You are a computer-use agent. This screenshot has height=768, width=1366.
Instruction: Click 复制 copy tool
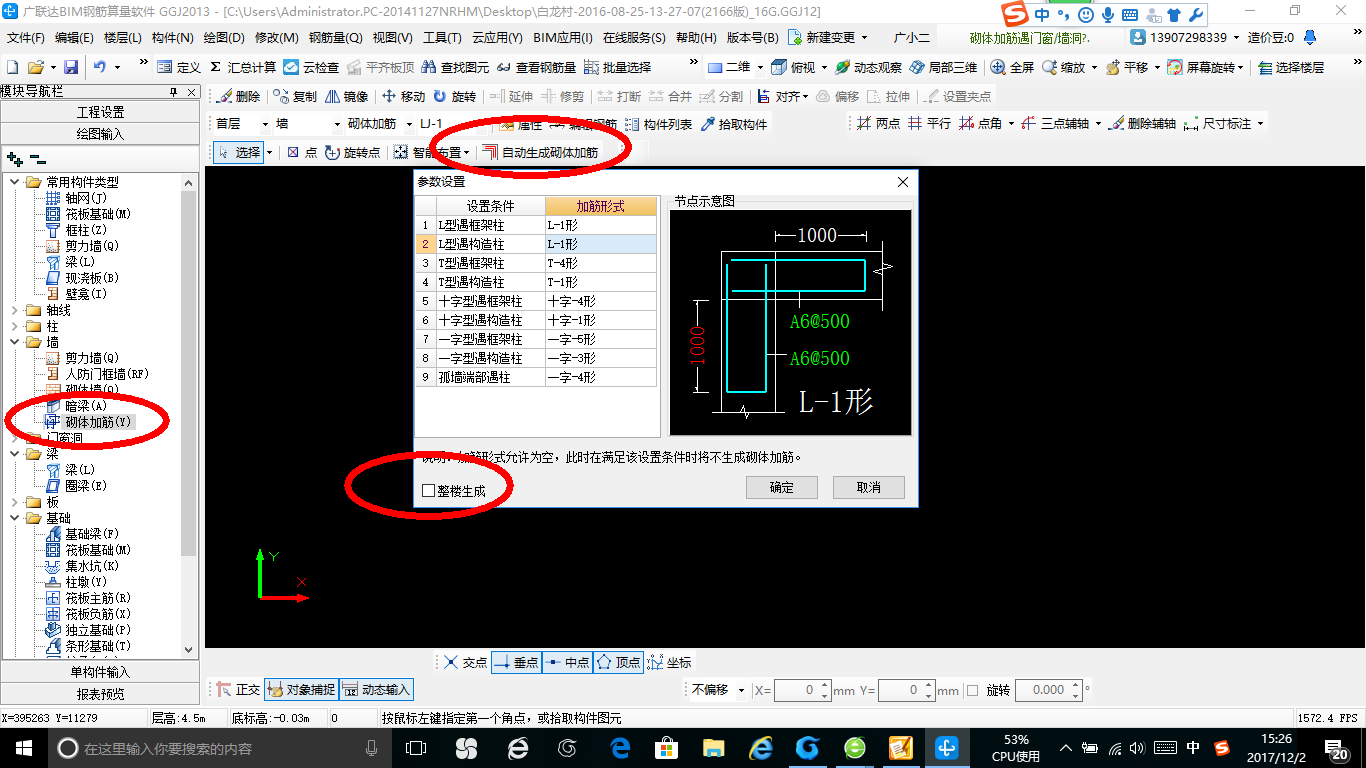pos(295,97)
